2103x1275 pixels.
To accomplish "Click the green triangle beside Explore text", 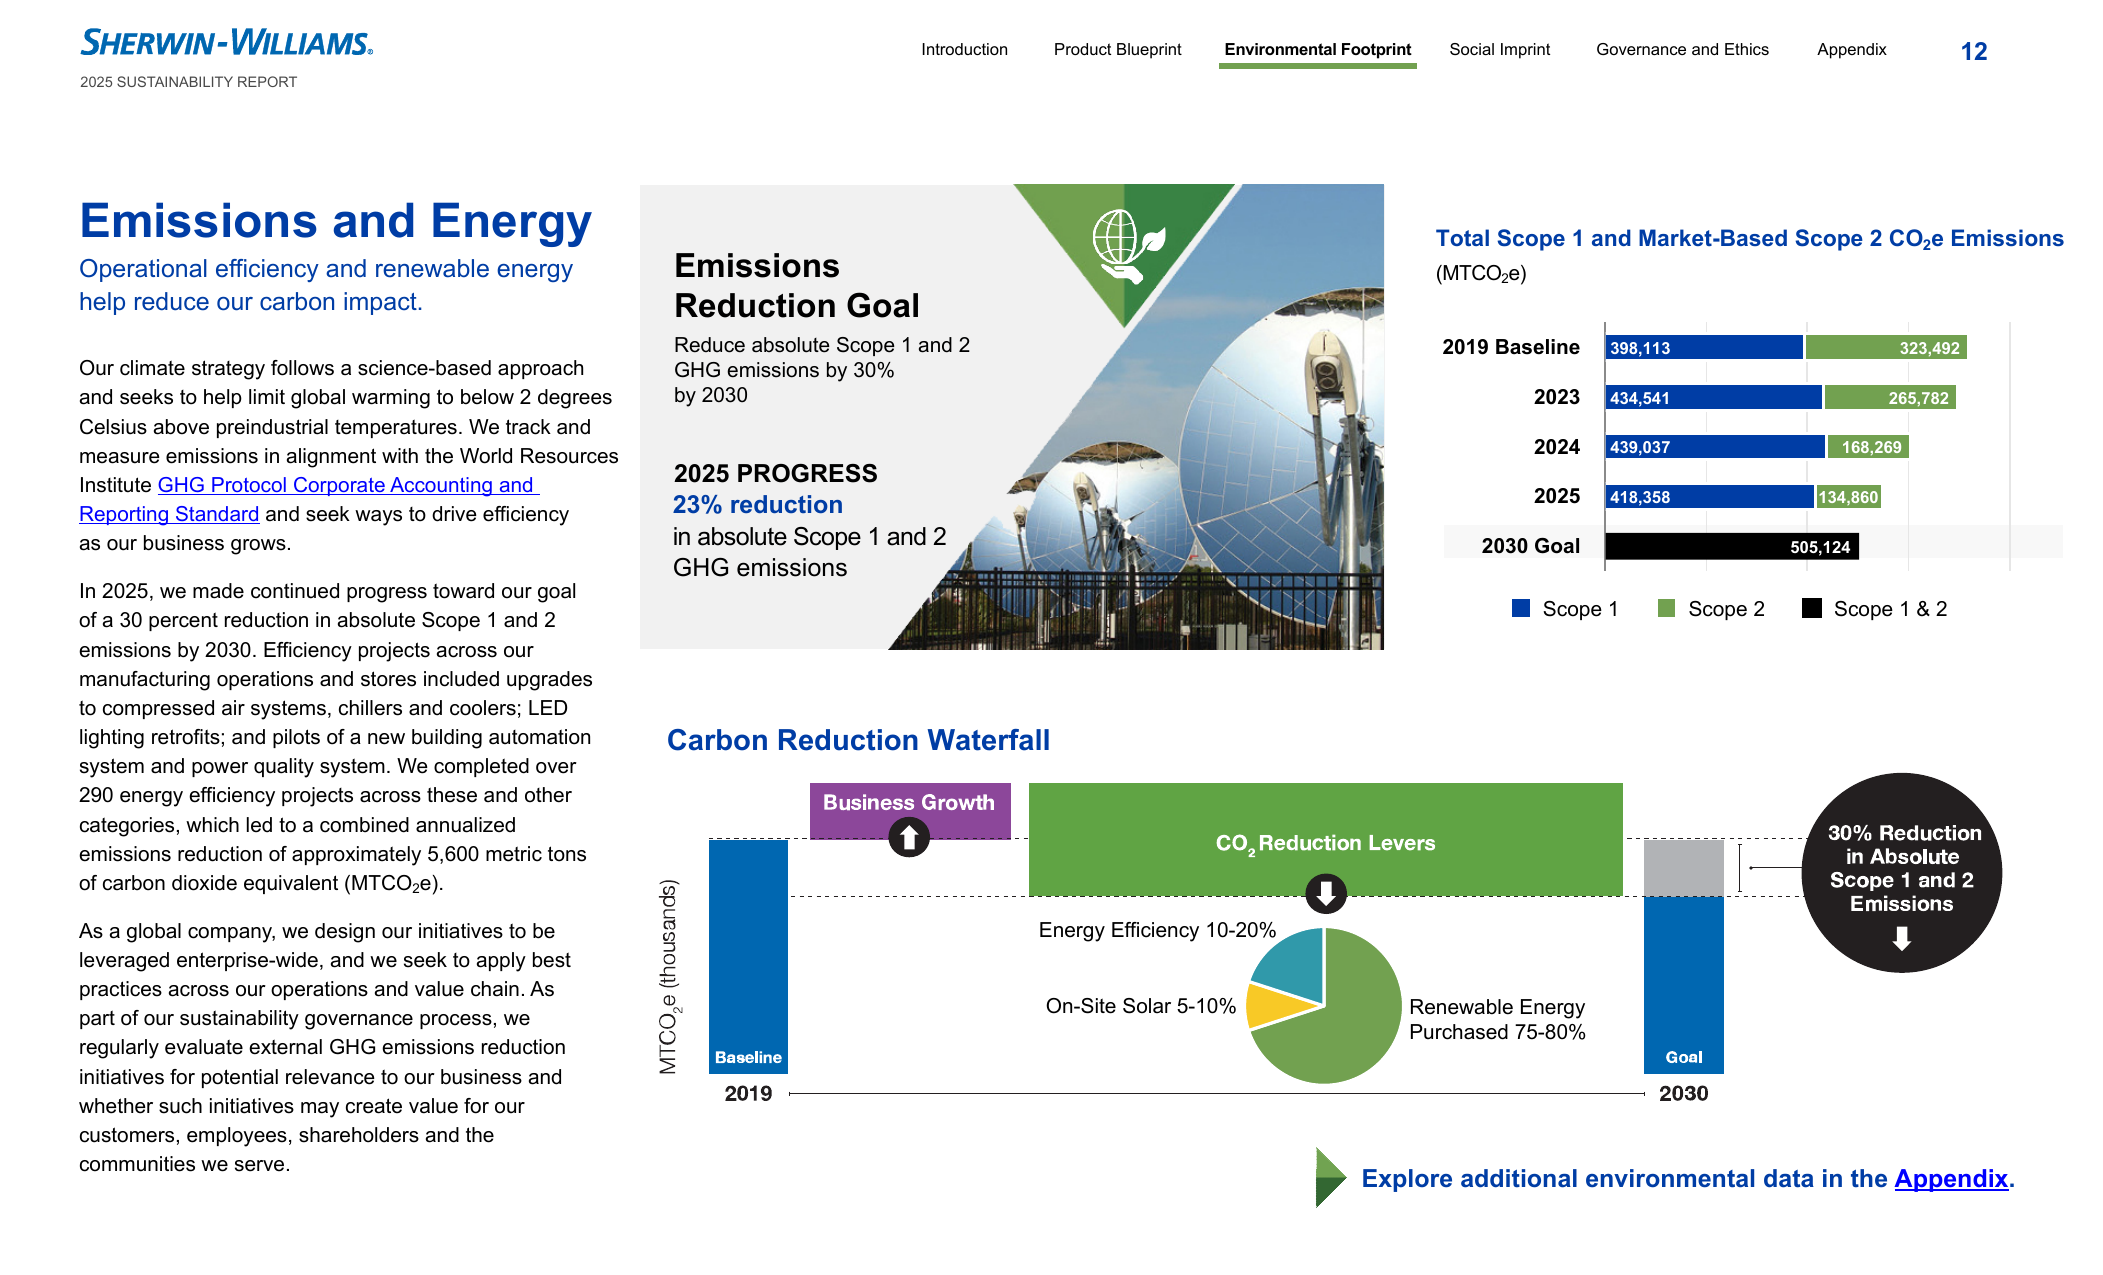I will (x=1331, y=1177).
